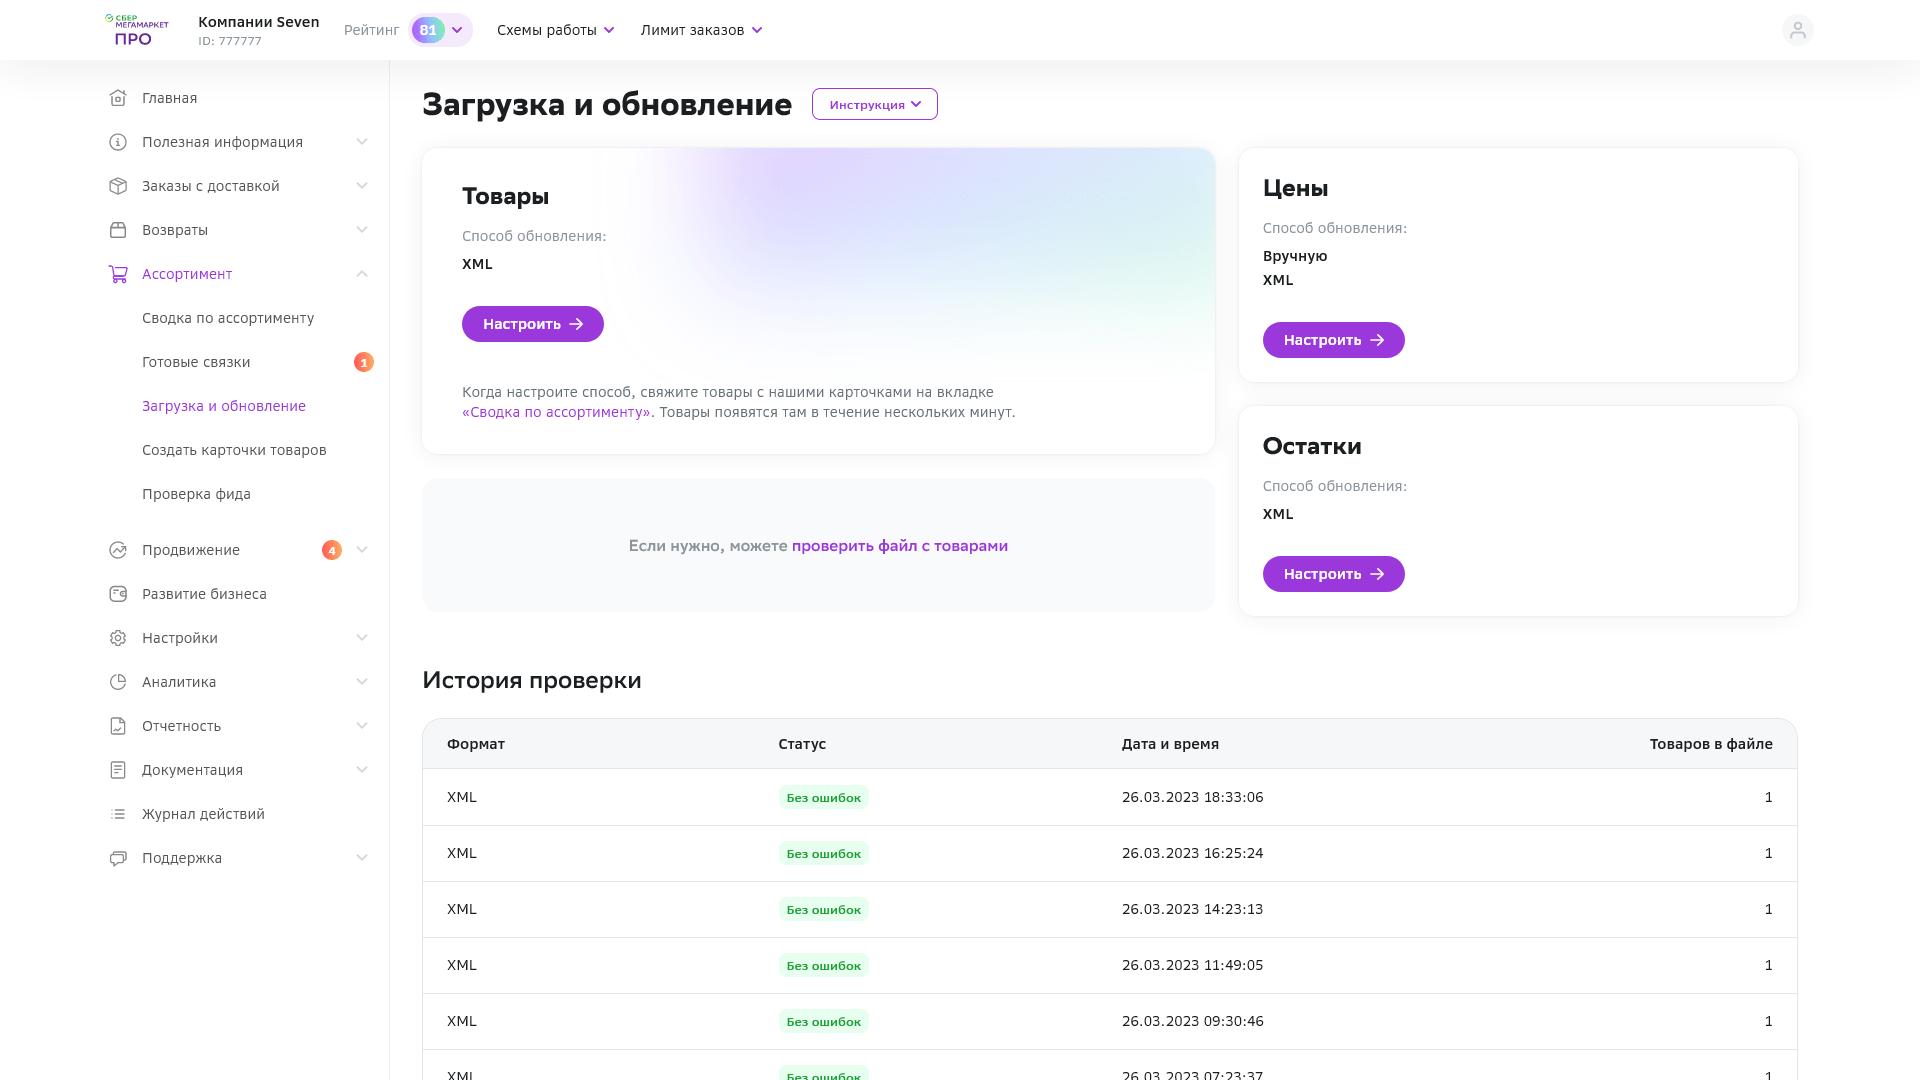The width and height of the screenshot is (1920, 1080).
Task: Click the date 26.03.2023 16:25:24
Action: 1192,853
